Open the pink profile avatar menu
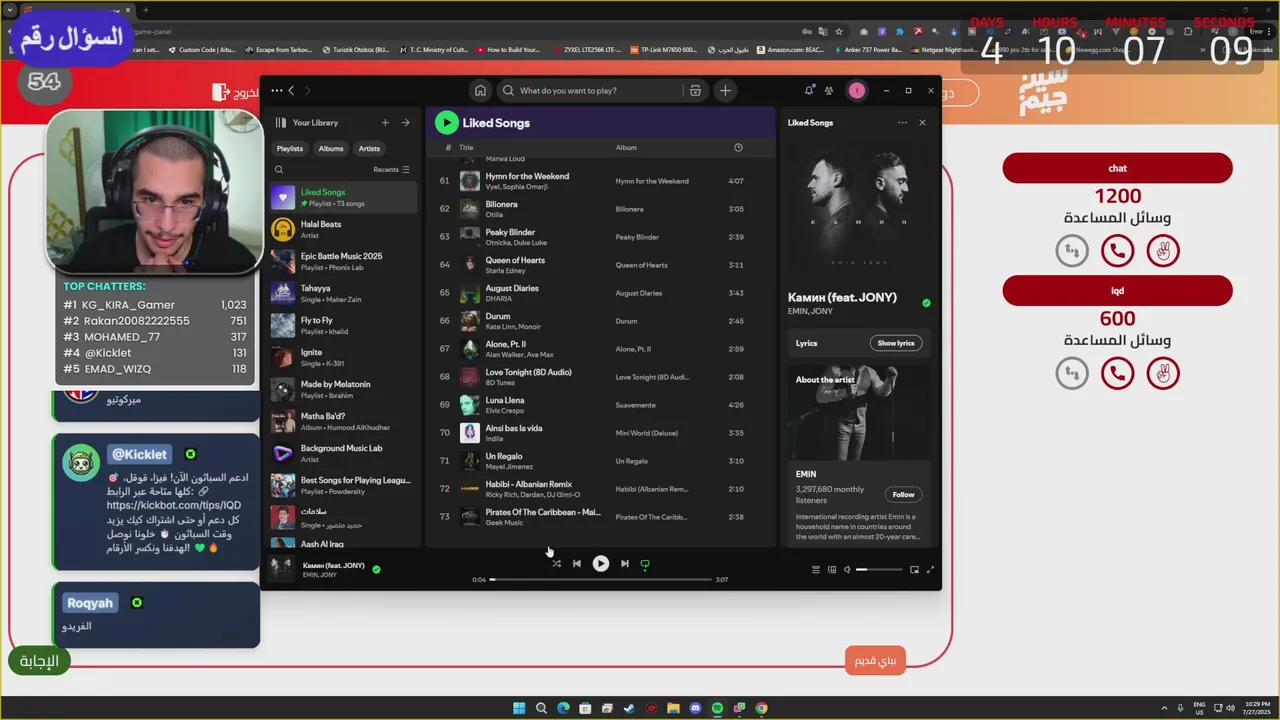The width and height of the screenshot is (1280, 720). 857,91
